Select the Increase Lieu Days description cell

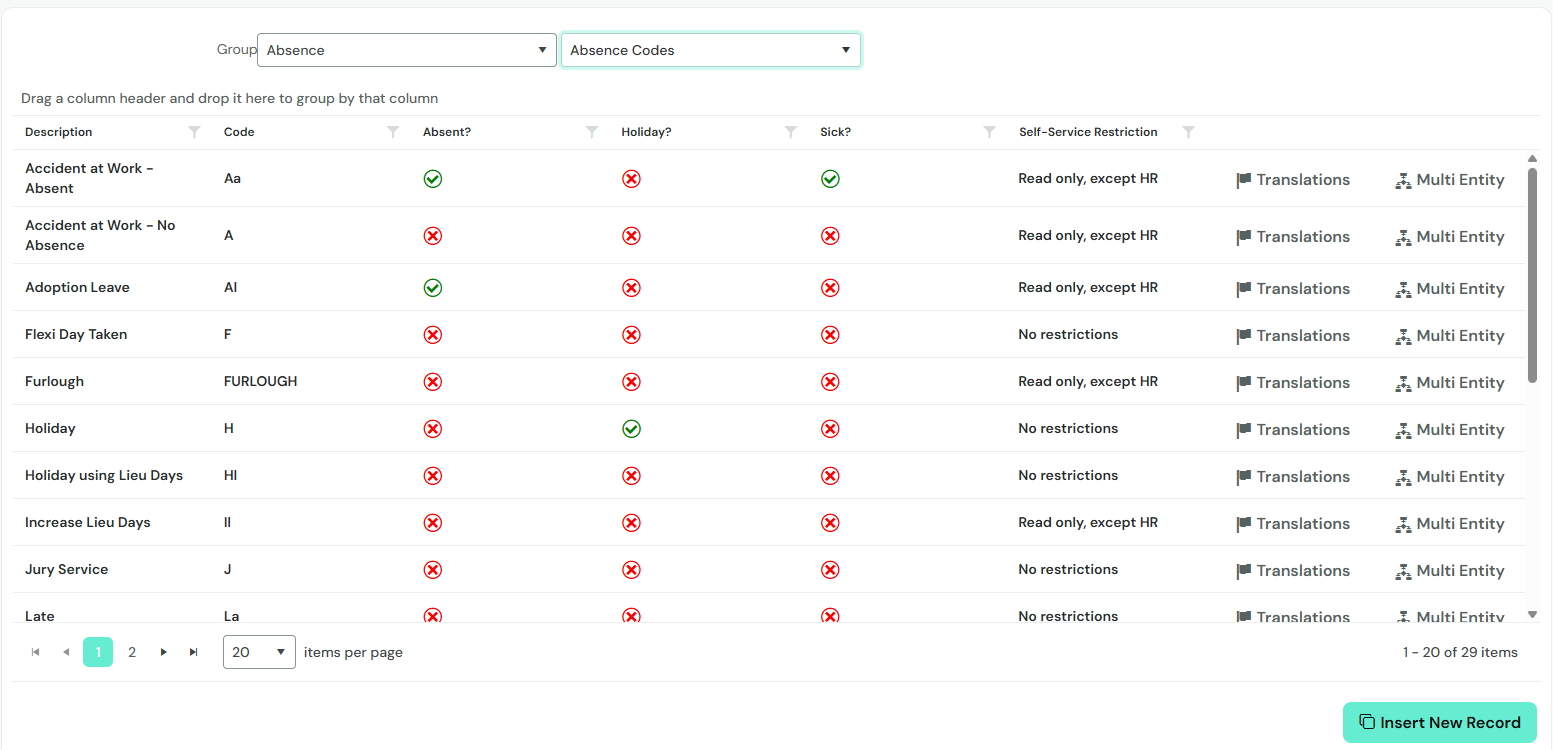tap(88, 523)
